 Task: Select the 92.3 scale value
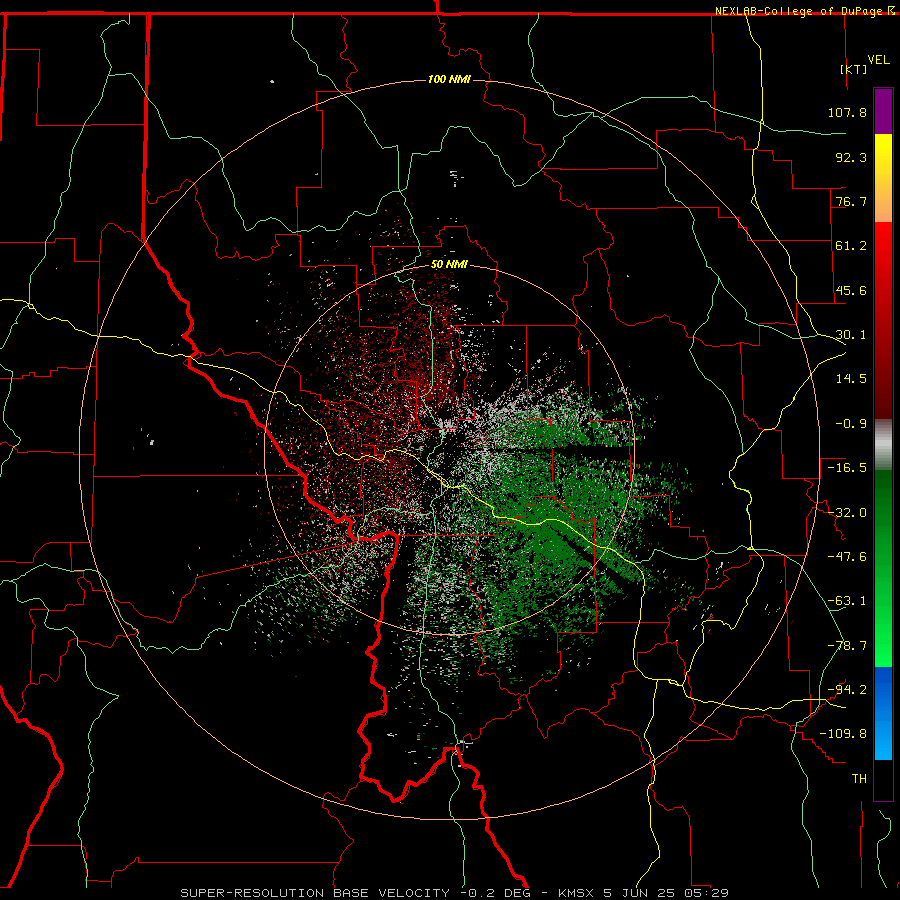tap(851, 157)
